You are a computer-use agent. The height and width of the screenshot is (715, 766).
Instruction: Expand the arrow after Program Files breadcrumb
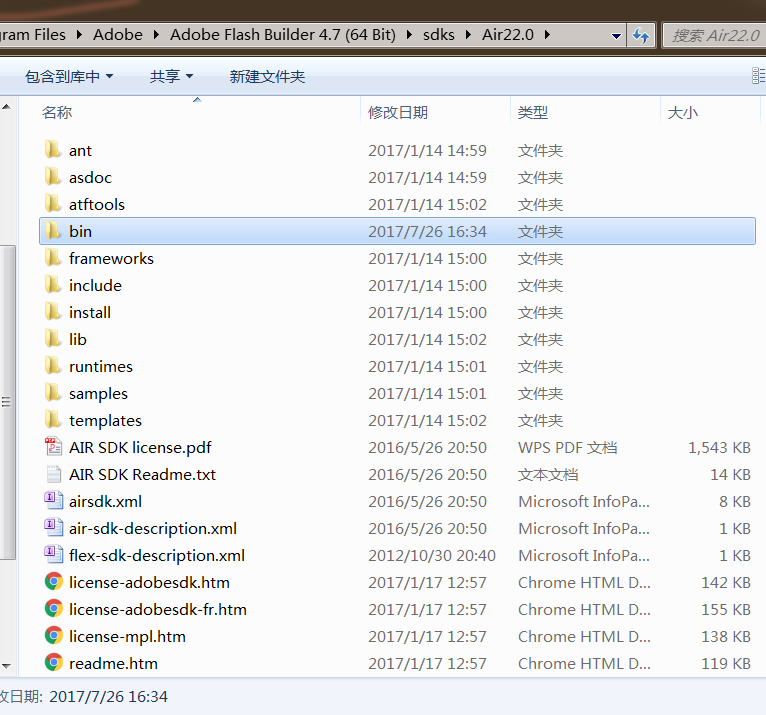click(x=79, y=35)
